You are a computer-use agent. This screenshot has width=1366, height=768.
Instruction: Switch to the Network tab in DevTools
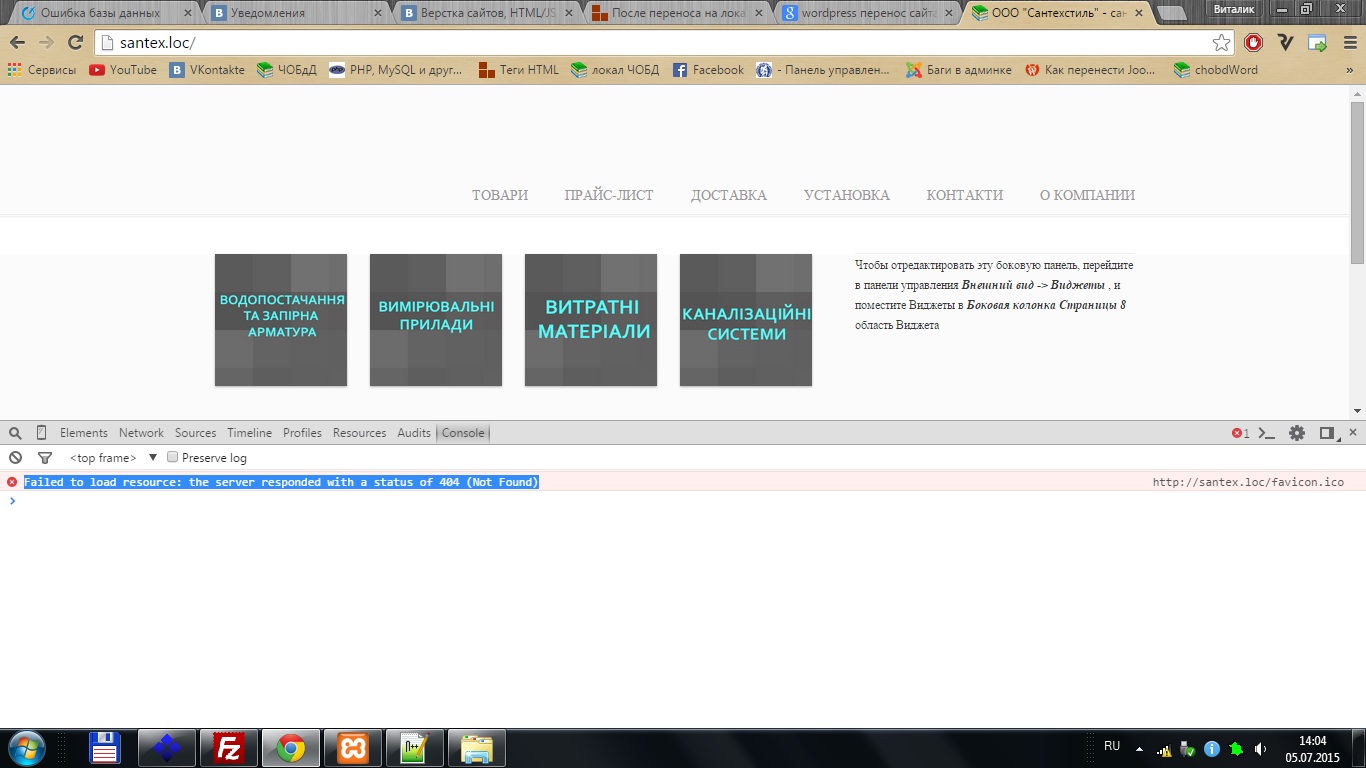click(141, 433)
